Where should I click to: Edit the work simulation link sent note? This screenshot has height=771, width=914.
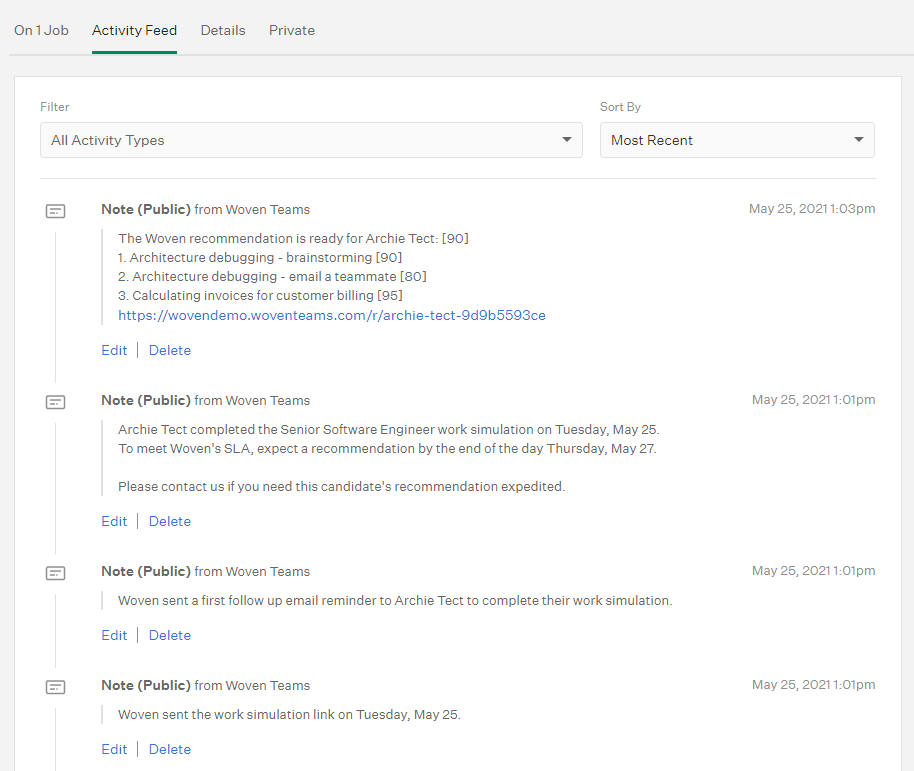tap(114, 749)
